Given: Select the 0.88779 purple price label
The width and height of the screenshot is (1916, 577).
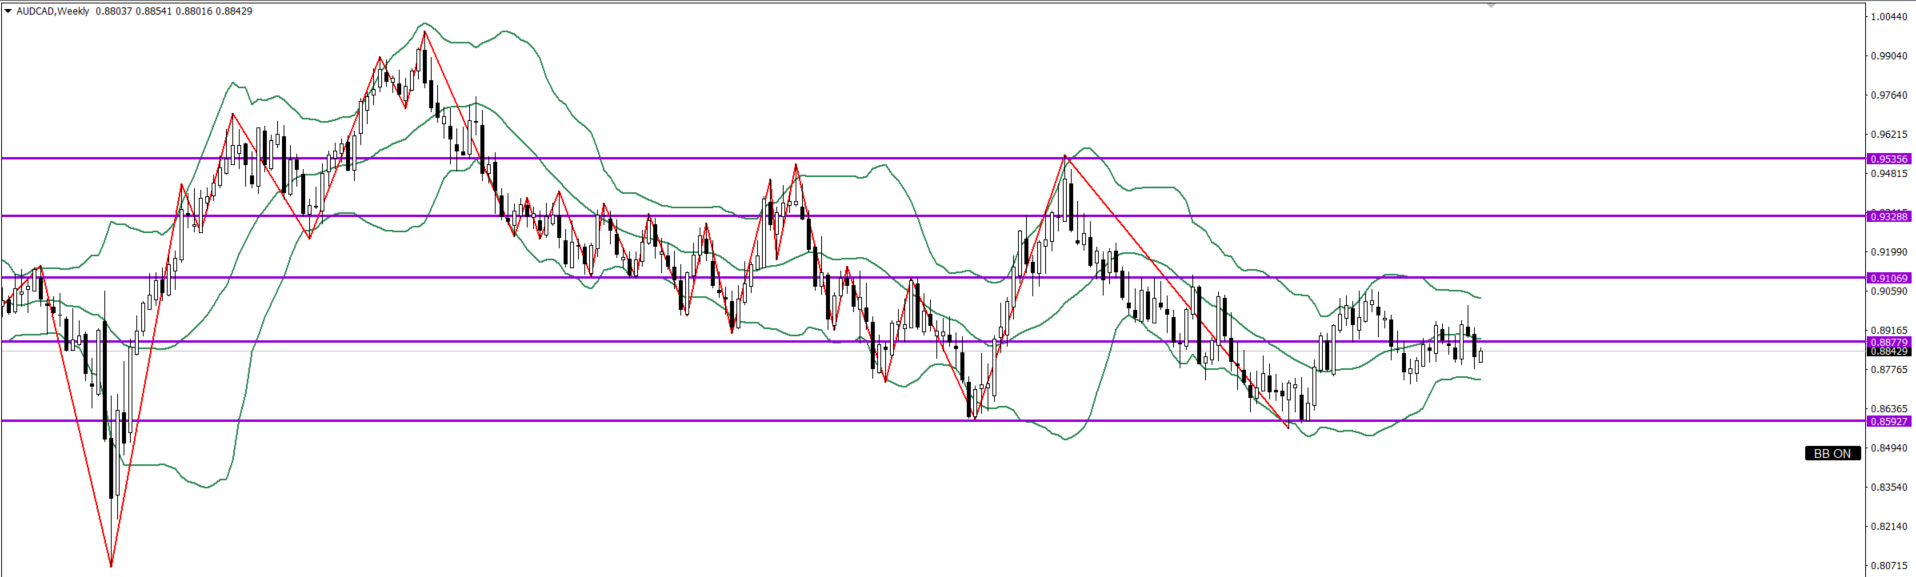Looking at the screenshot, I should point(1889,342).
